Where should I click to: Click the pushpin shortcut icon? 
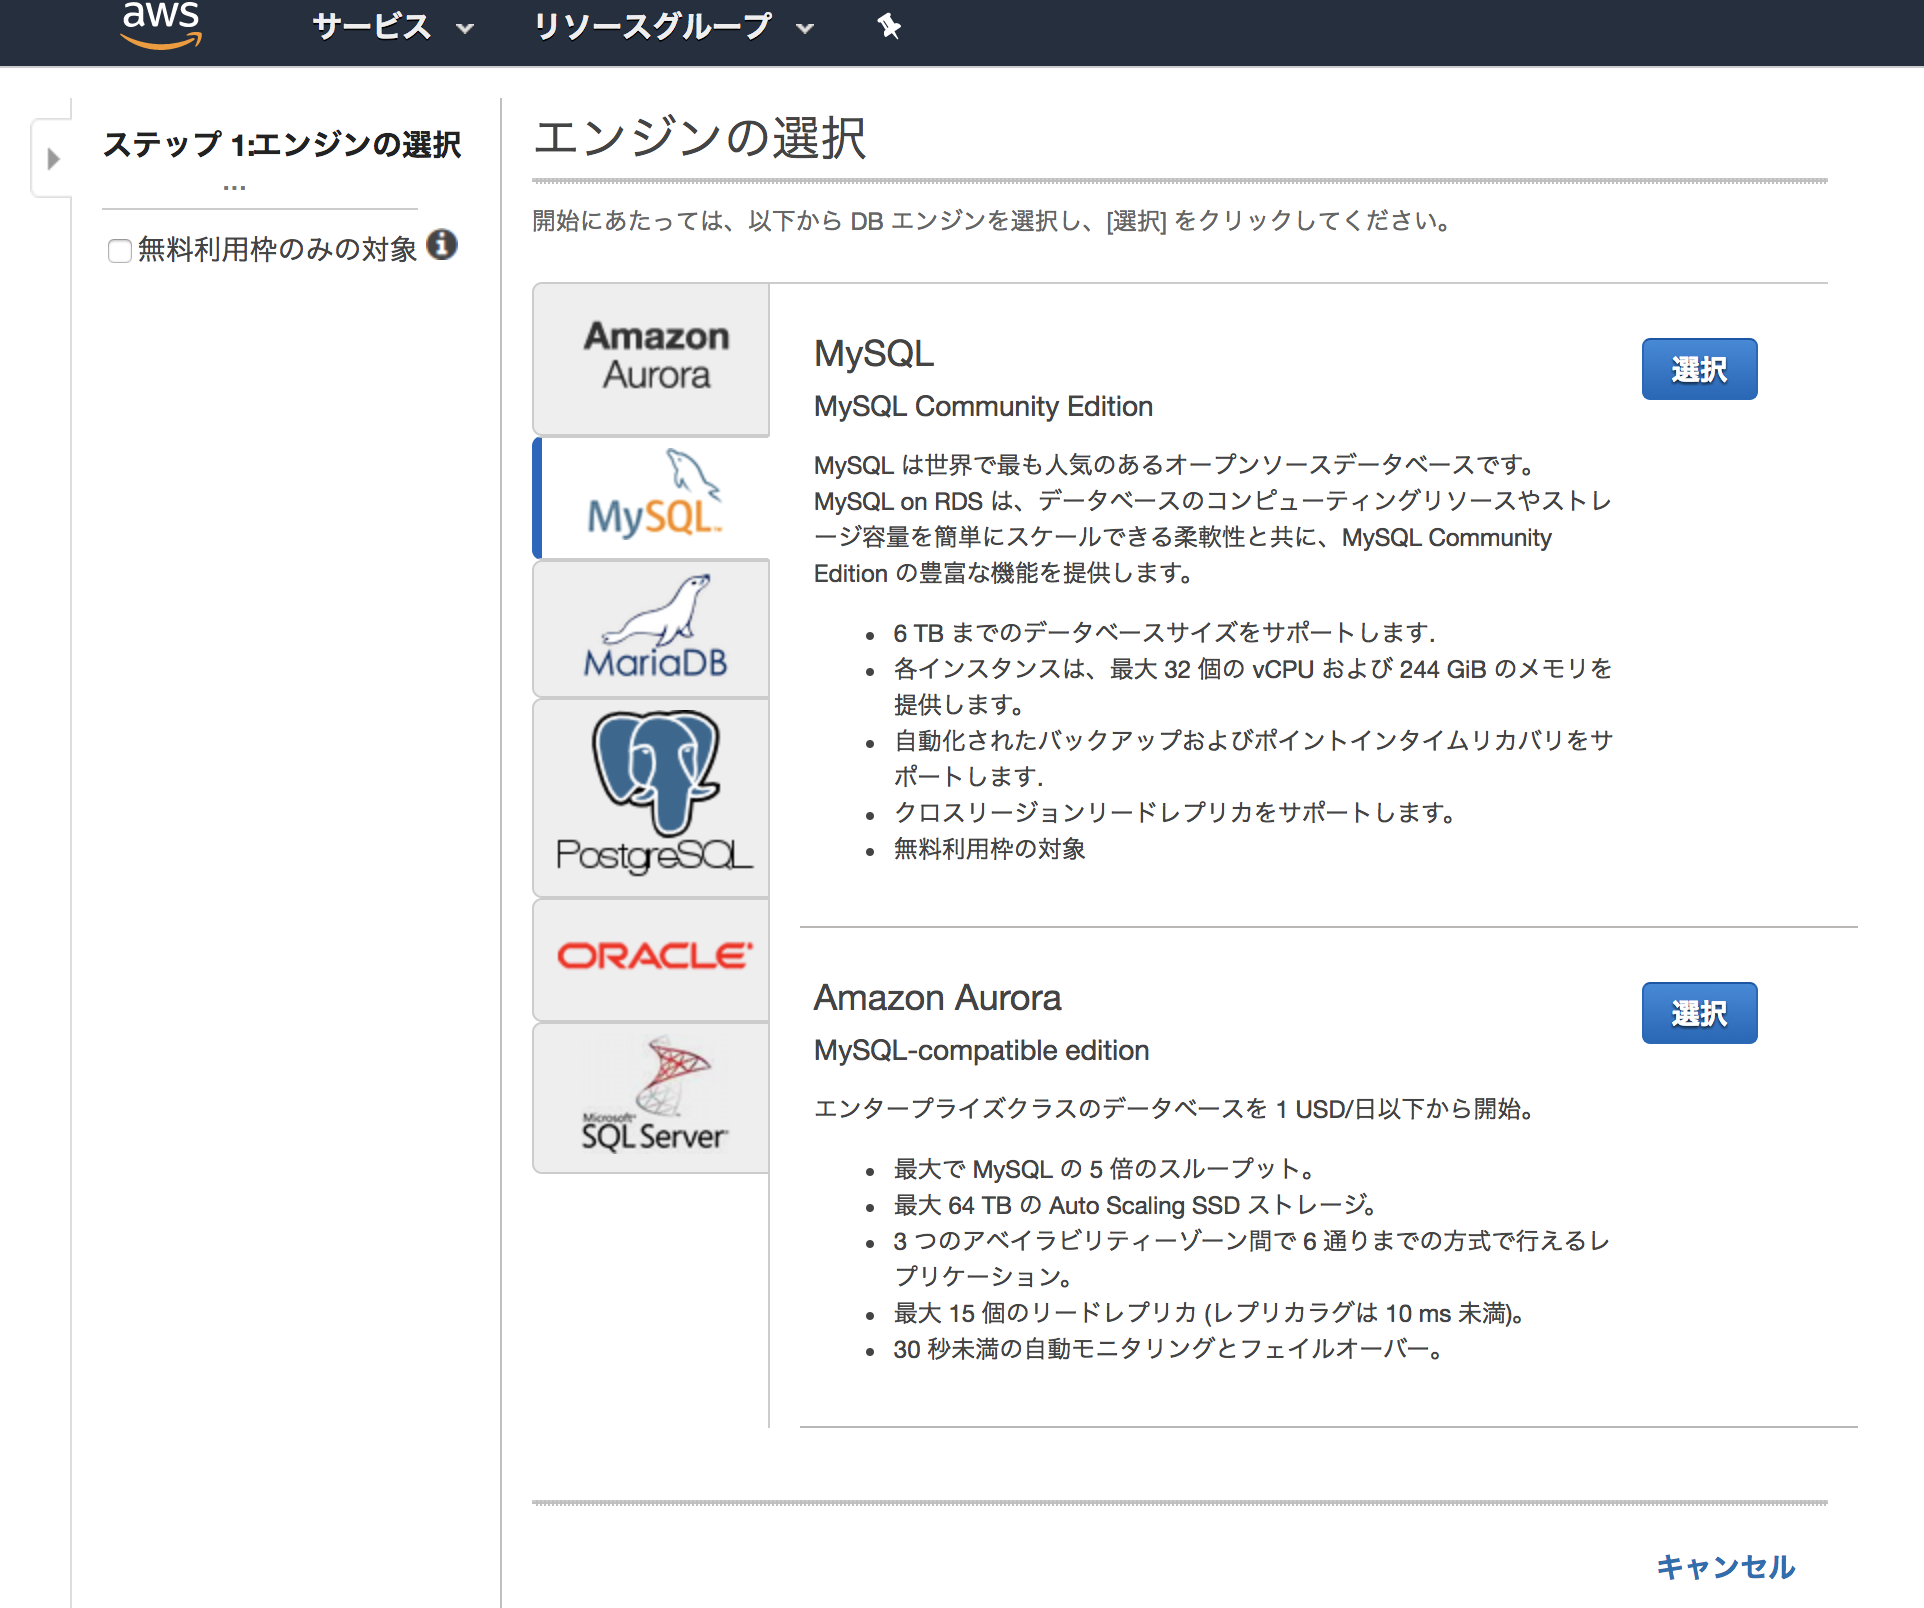[x=889, y=26]
